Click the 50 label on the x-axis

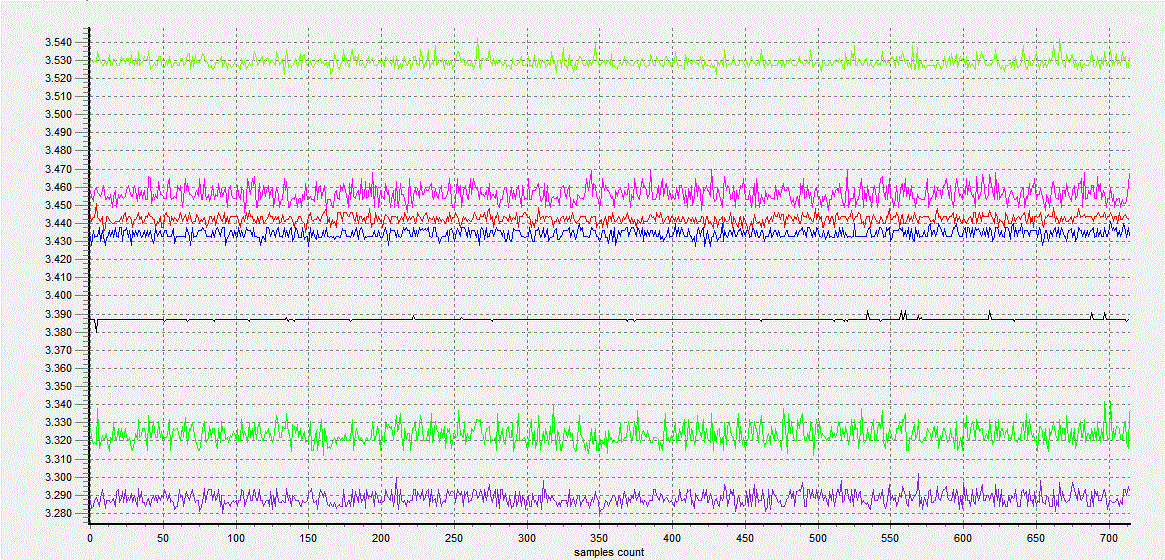163,537
